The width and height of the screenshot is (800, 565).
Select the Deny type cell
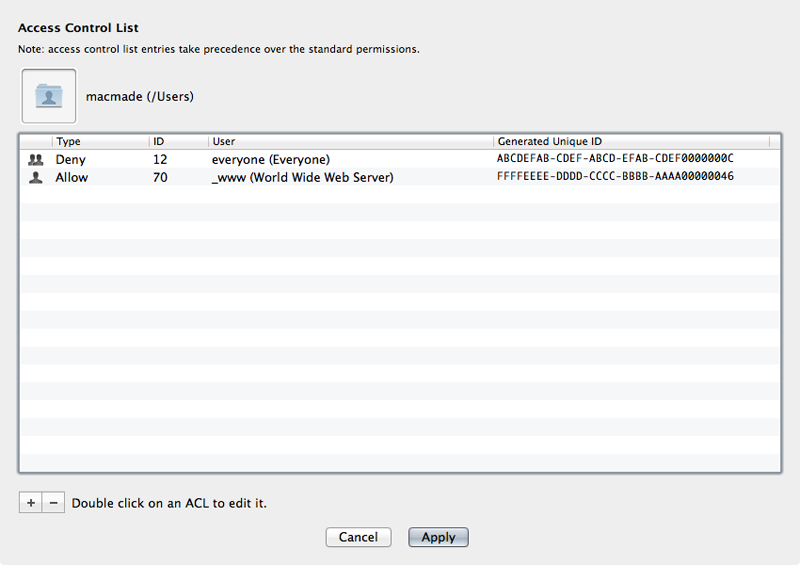71,159
